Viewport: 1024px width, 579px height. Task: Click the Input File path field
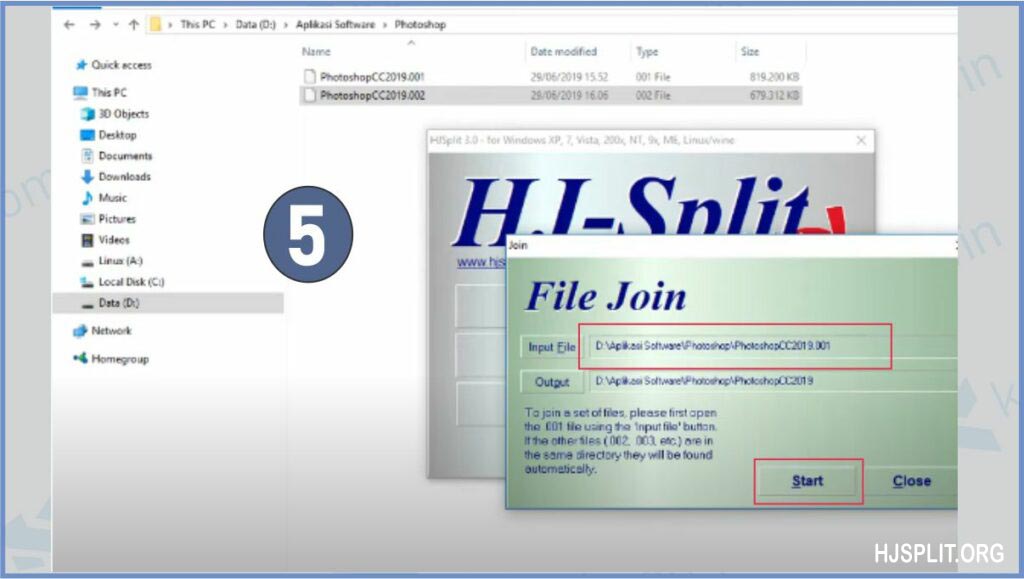pos(773,346)
